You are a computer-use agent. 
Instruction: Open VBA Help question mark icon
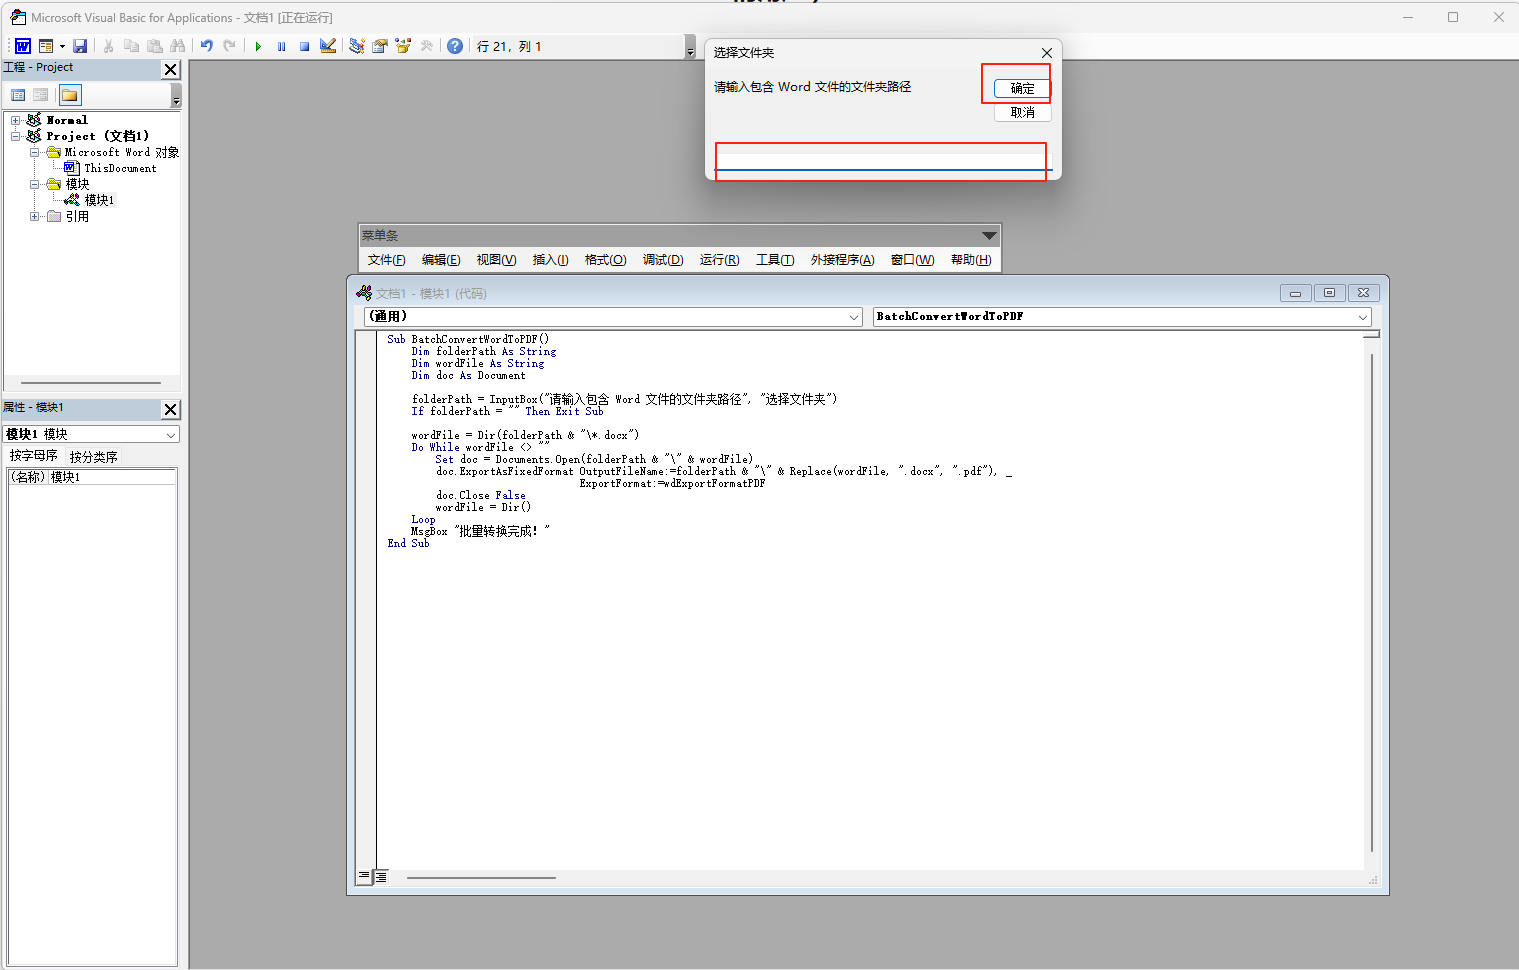[455, 46]
